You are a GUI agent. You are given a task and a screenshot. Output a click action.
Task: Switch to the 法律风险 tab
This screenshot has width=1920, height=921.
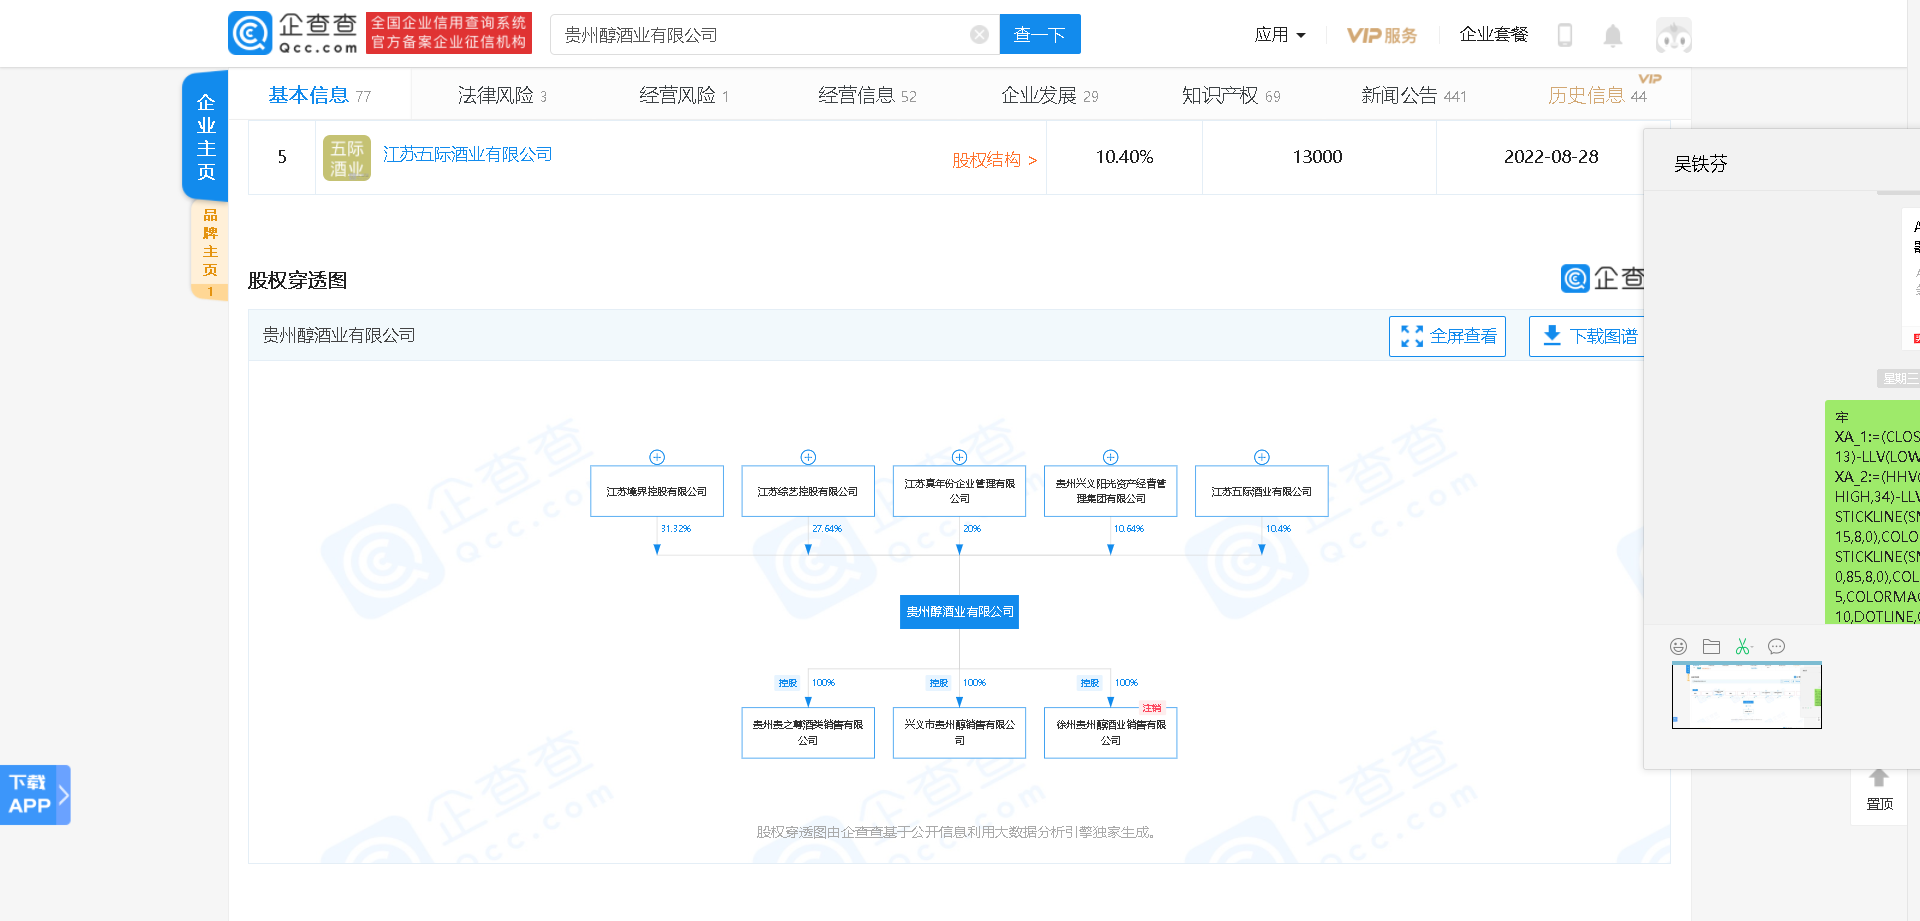point(502,96)
